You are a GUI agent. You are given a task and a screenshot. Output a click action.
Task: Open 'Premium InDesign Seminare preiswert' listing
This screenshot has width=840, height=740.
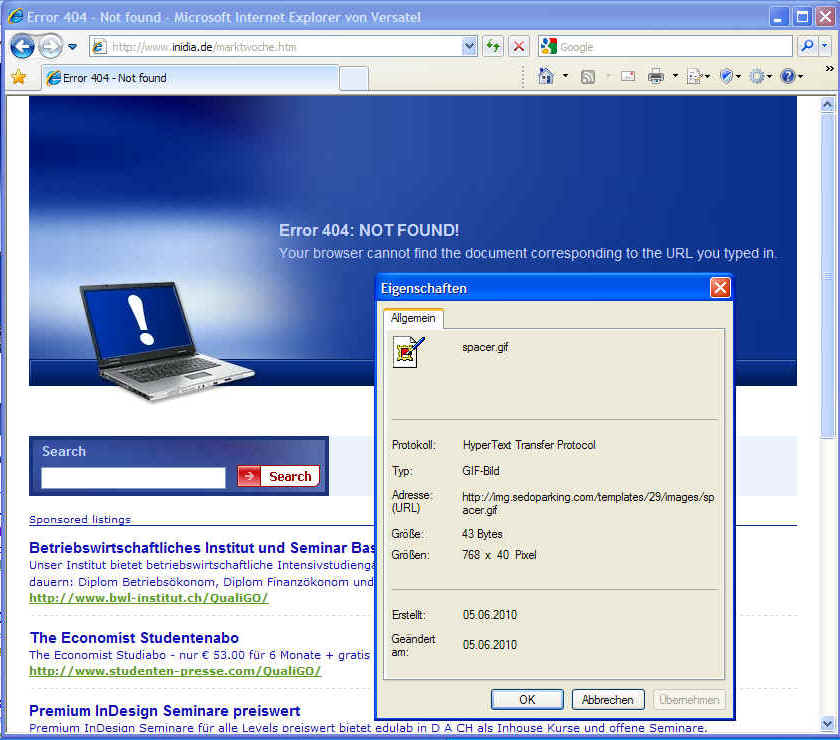(x=164, y=711)
